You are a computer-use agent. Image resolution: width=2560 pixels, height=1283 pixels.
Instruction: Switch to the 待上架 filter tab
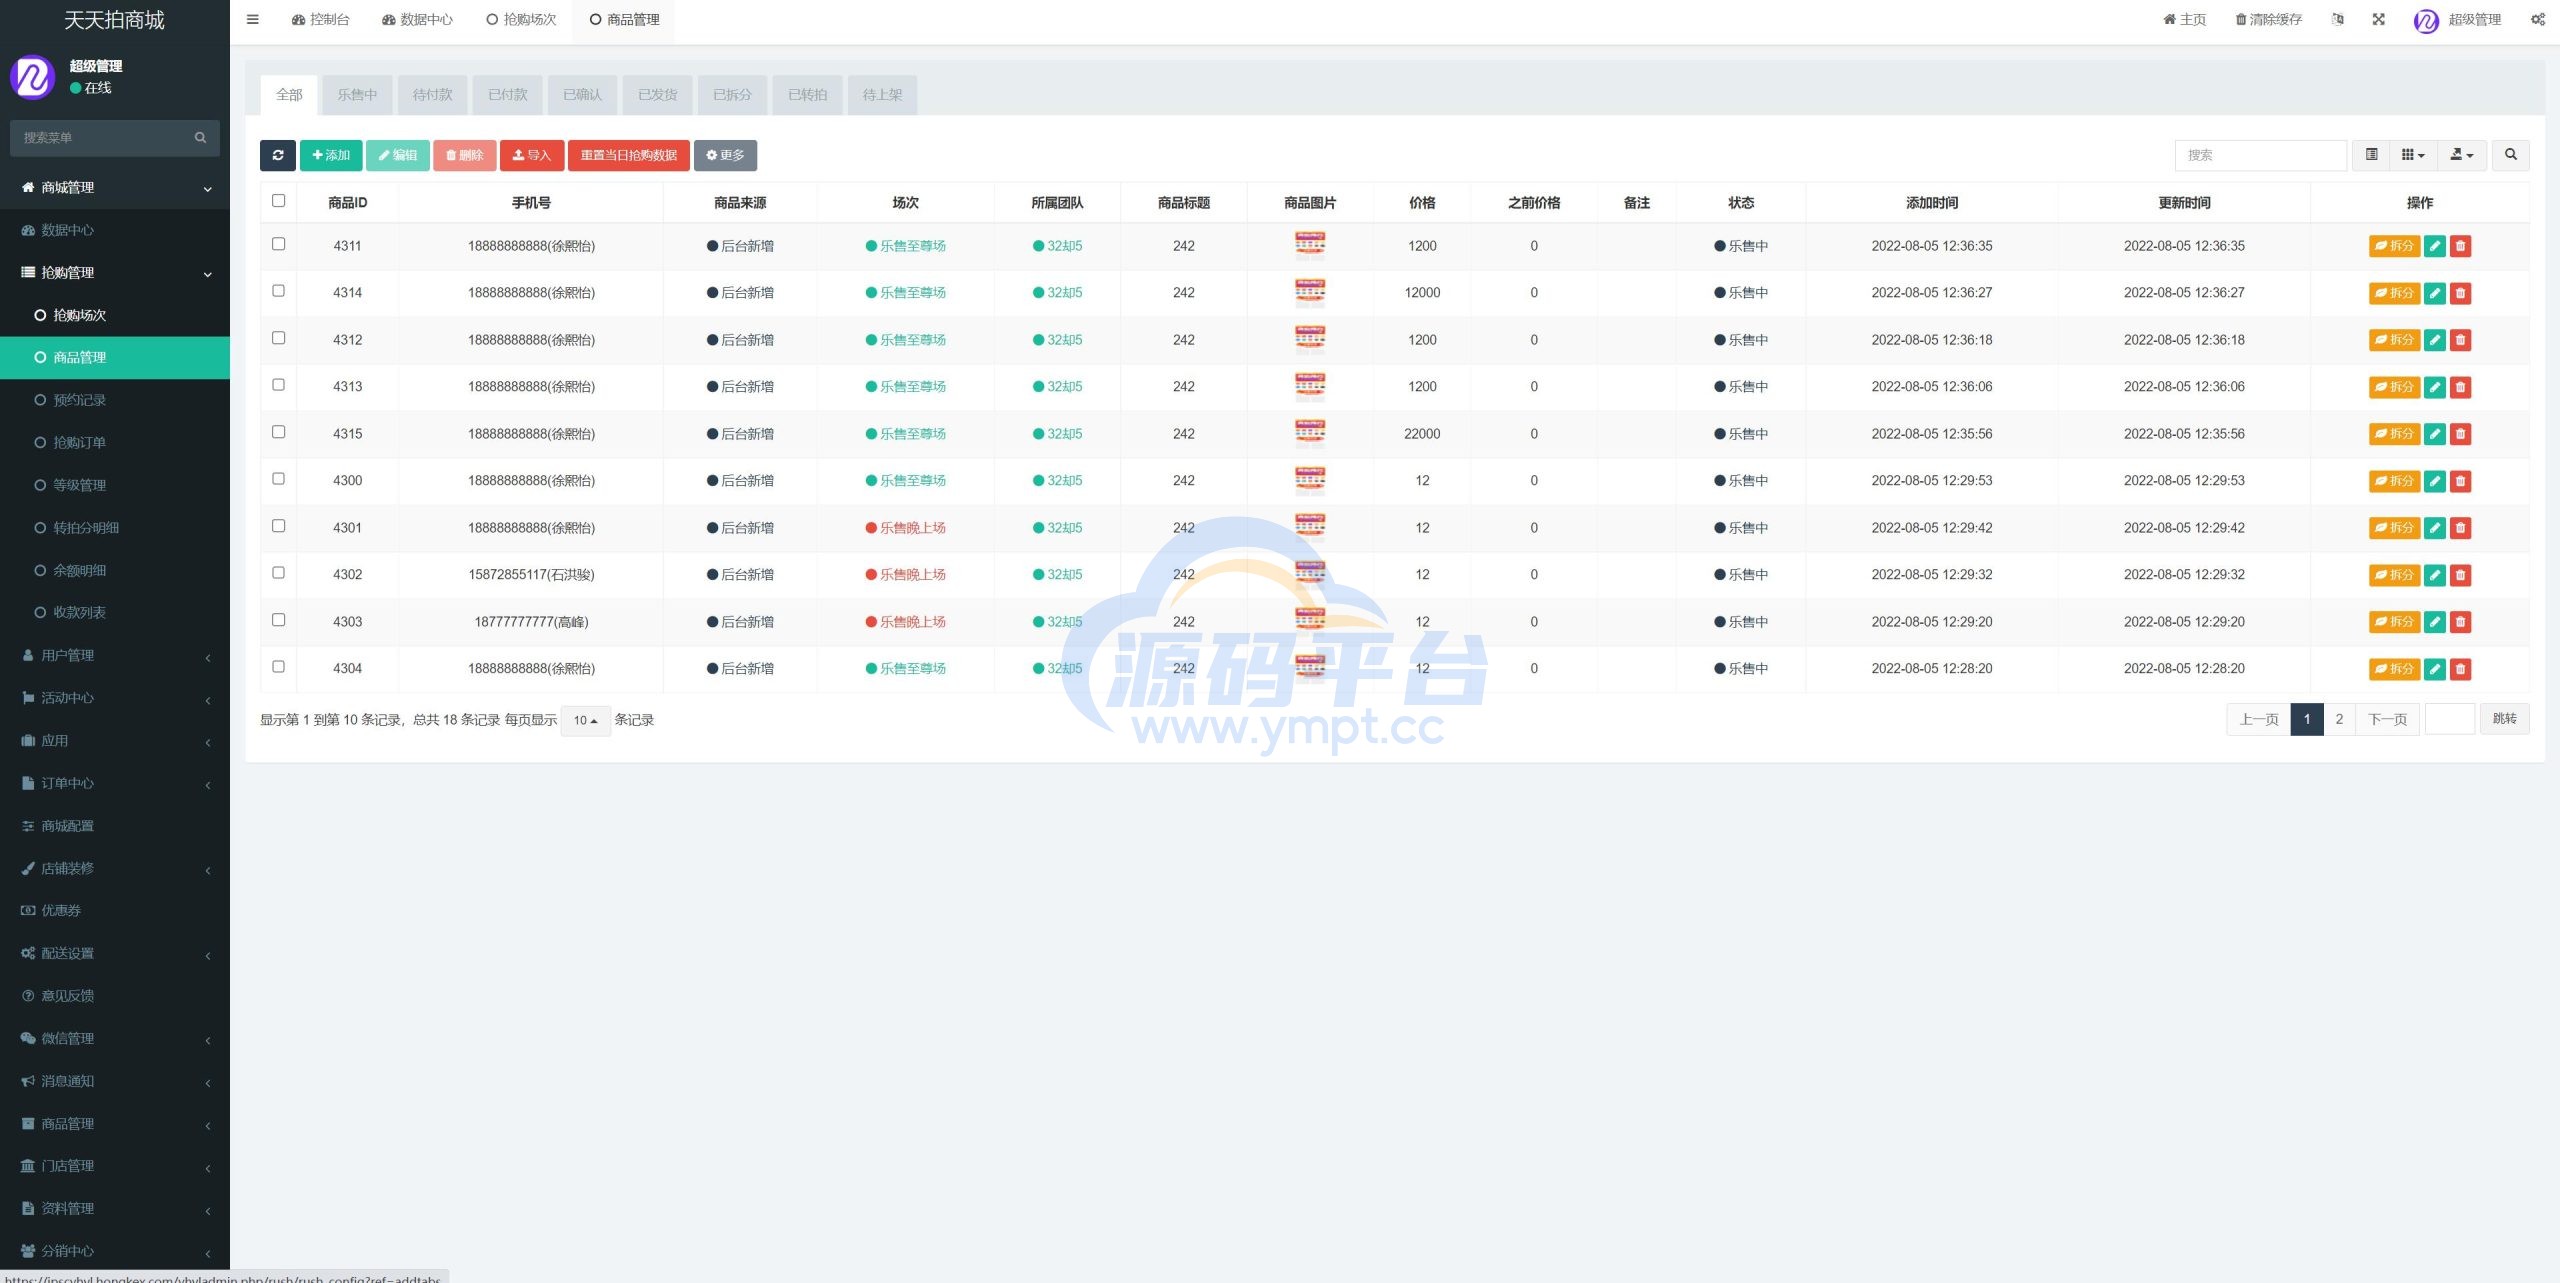[882, 95]
